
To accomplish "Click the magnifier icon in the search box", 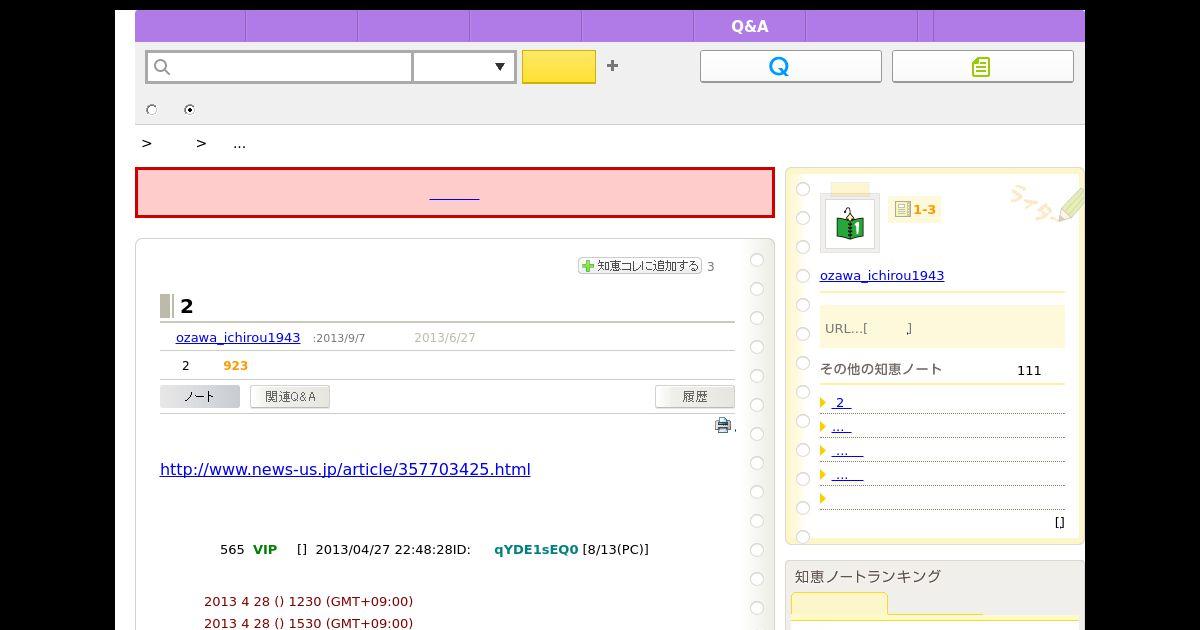I will point(162,67).
